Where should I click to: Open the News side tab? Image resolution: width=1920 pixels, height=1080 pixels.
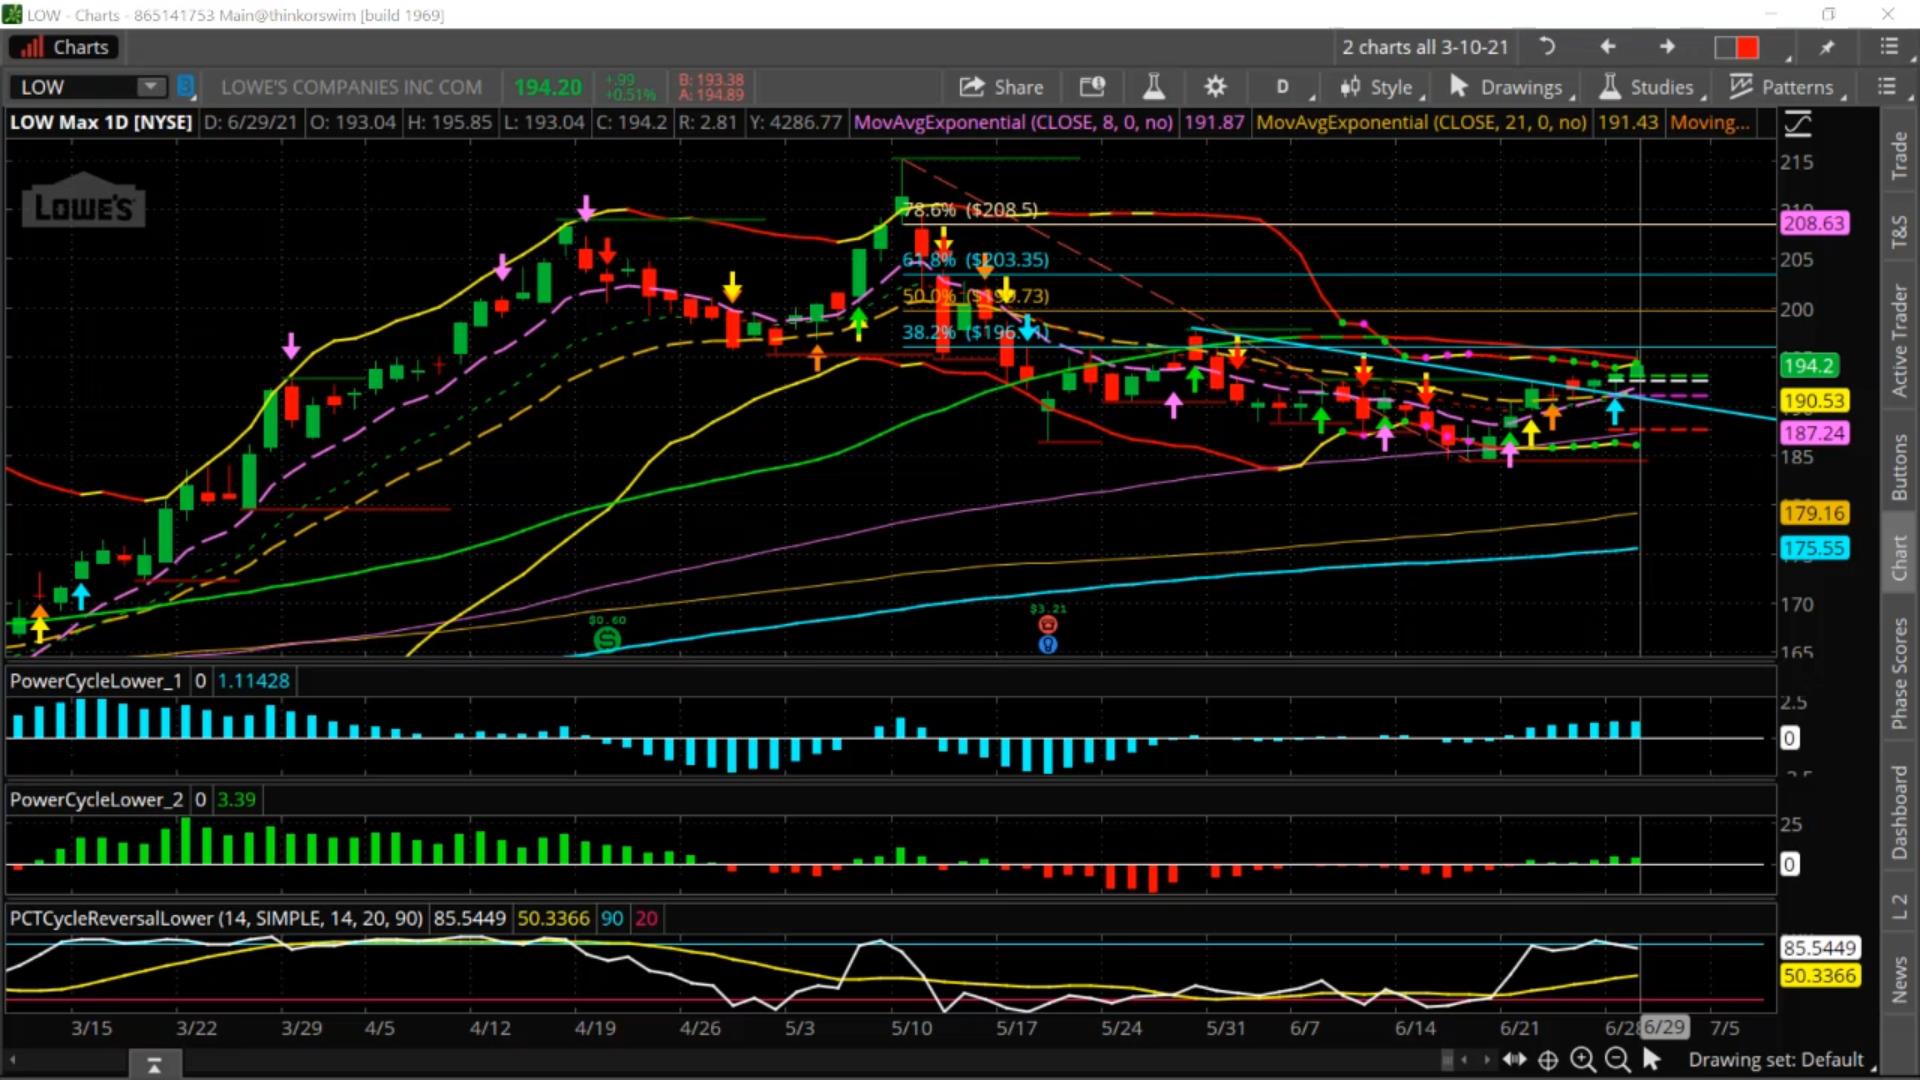pyautogui.click(x=1898, y=979)
